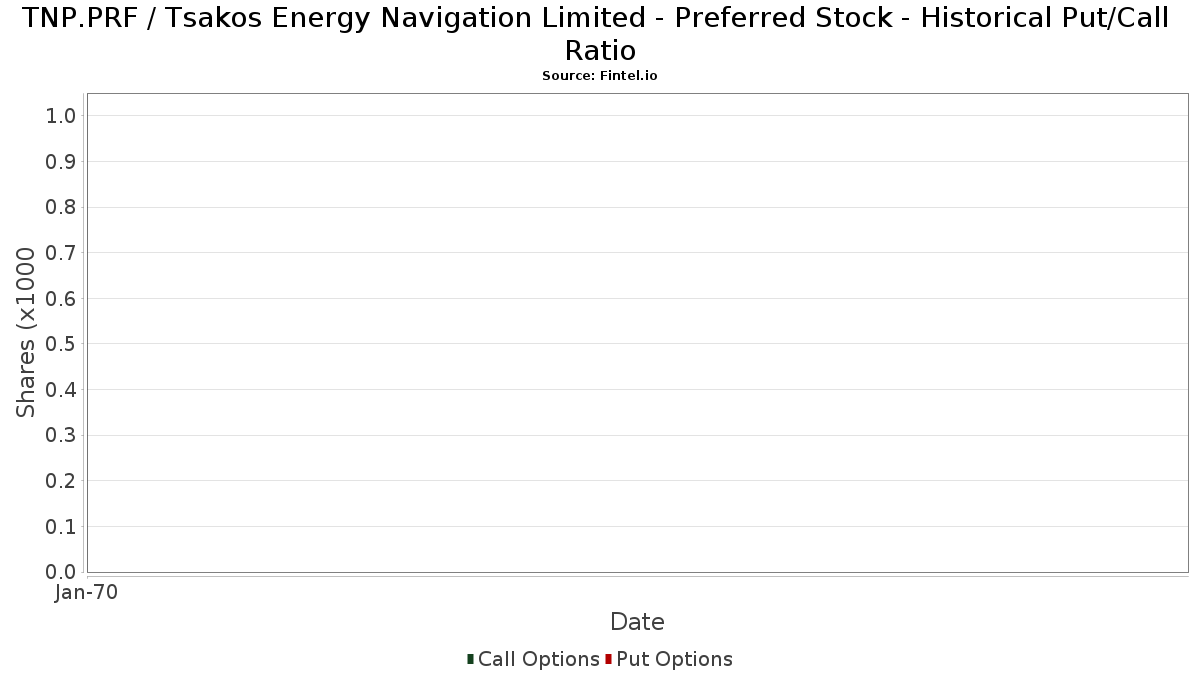Toggle the Call Options legend label

539,659
